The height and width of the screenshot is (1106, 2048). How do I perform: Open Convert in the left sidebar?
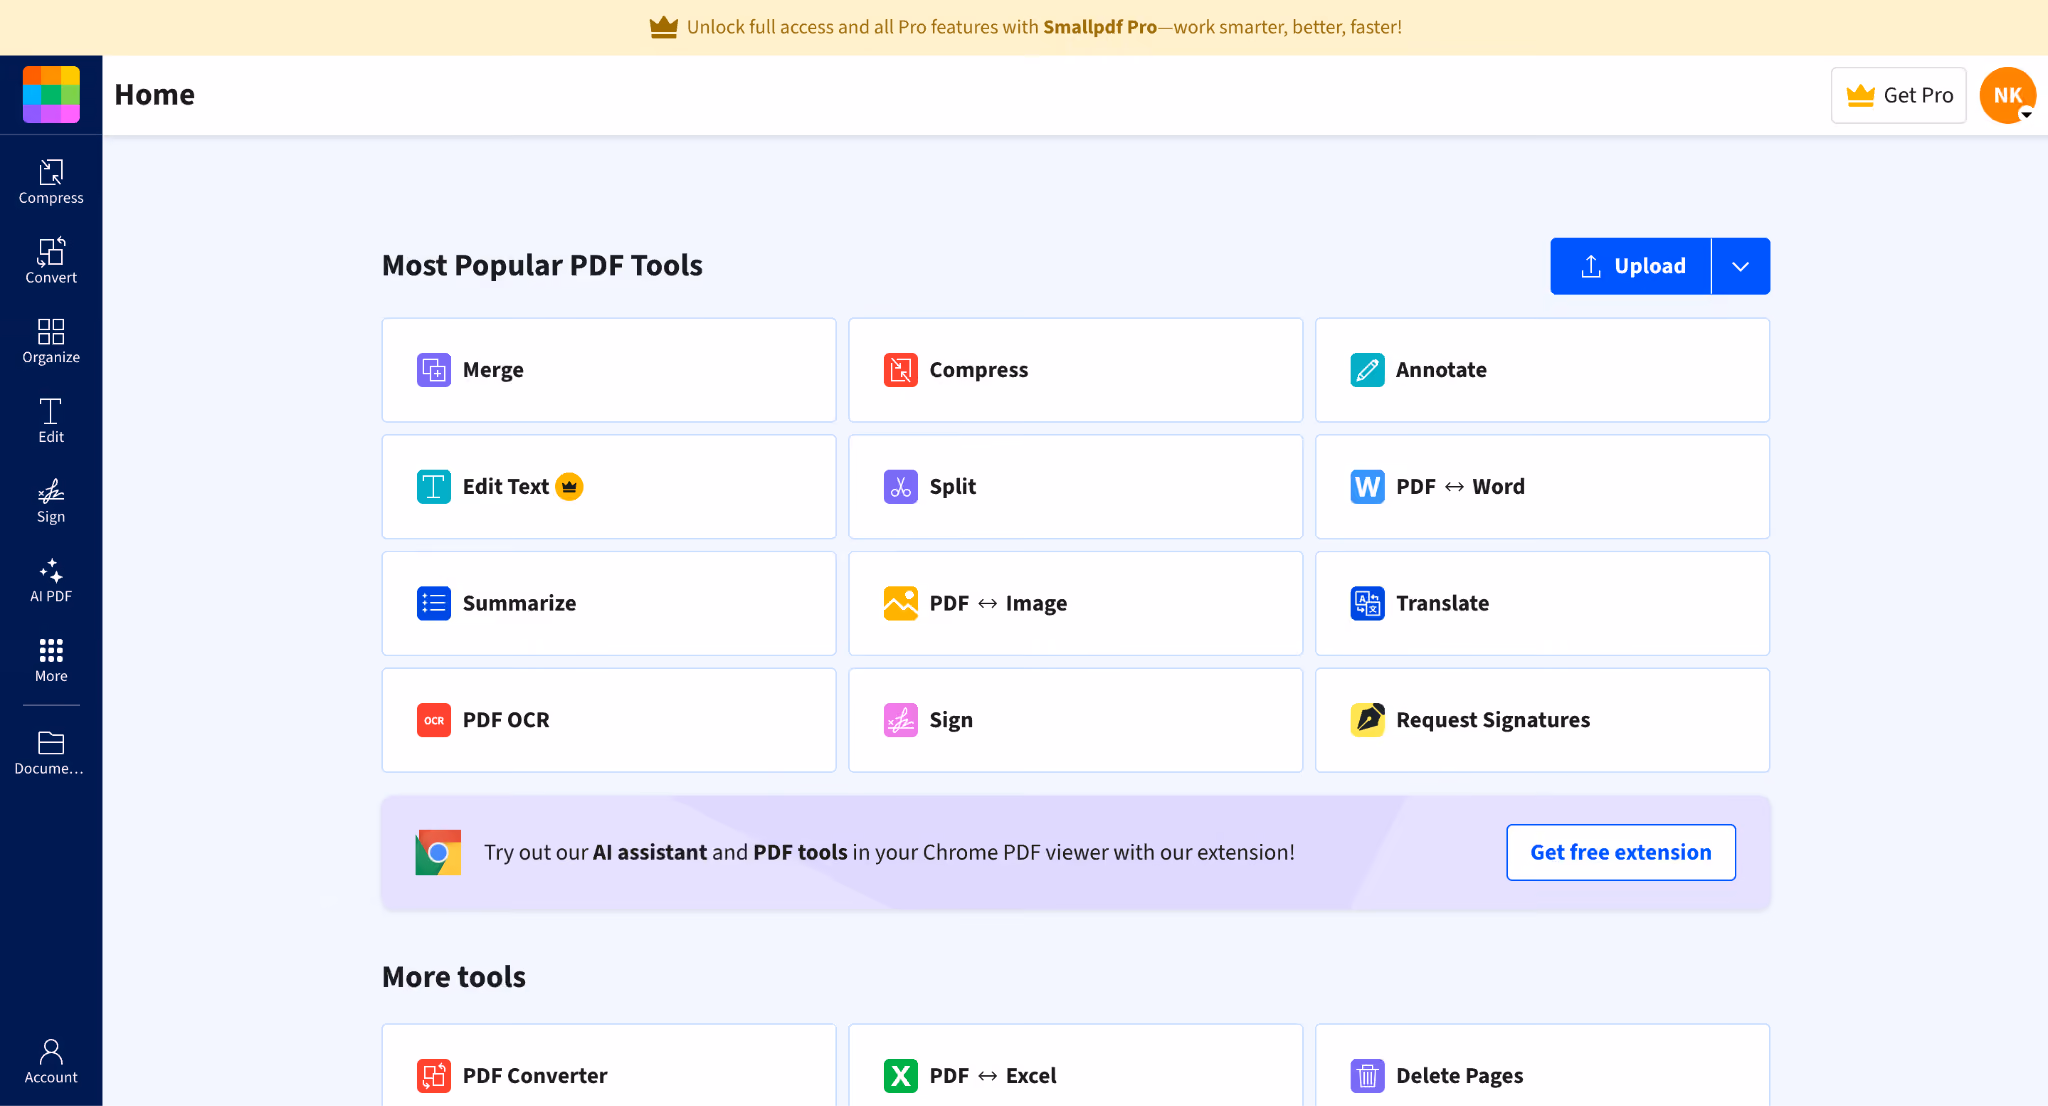[51, 261]
